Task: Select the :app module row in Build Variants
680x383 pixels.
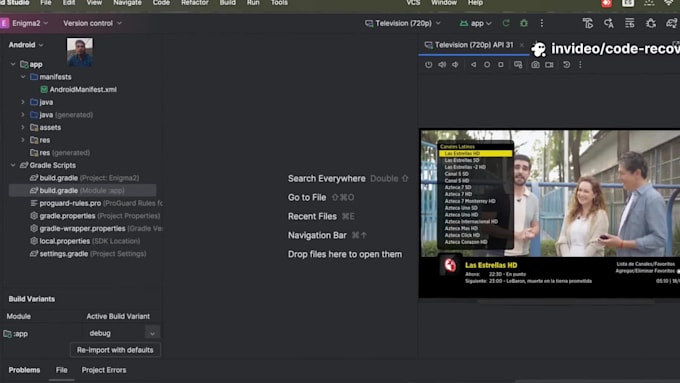Action: click(81, 334)
